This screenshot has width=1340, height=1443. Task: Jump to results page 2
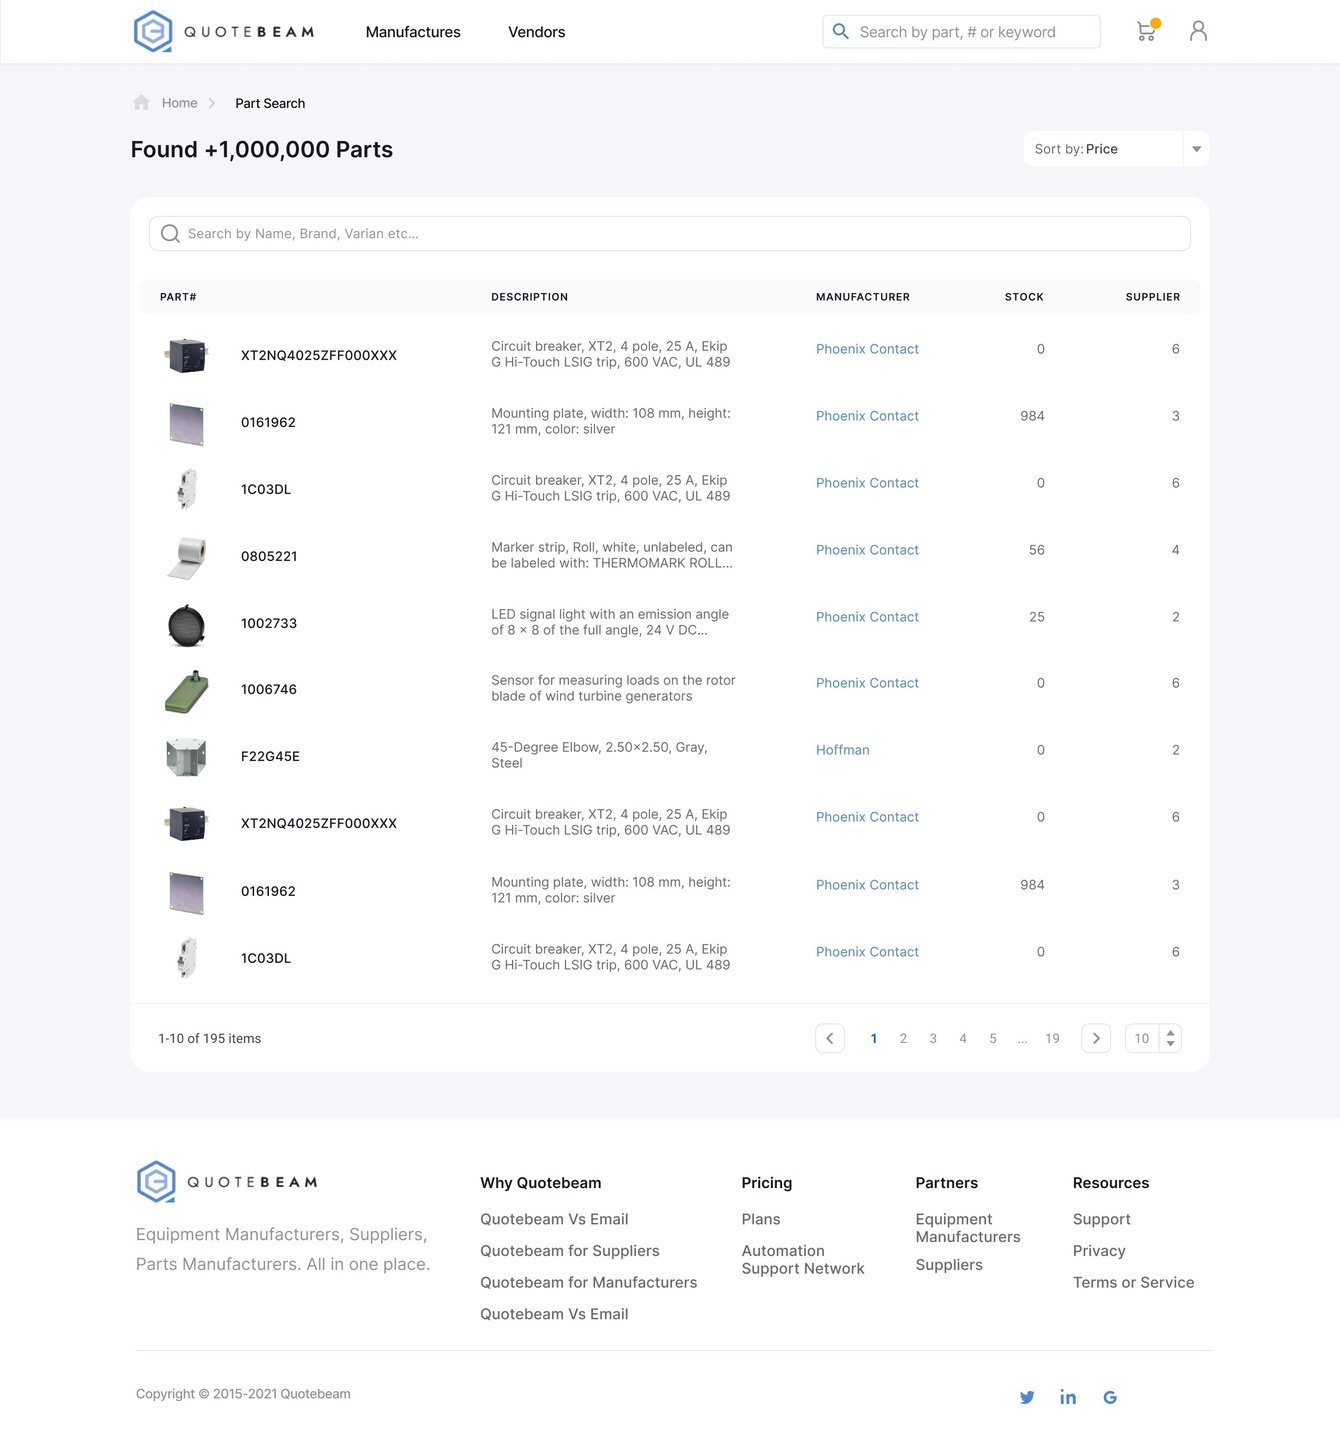(903, 1038)
